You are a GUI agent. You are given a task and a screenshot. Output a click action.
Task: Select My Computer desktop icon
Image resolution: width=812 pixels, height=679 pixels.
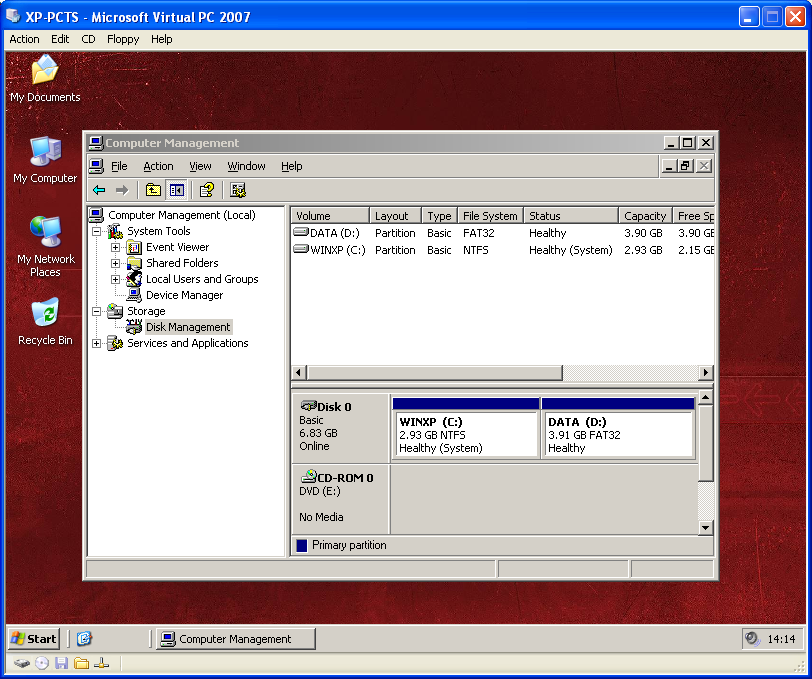[45, 160]
